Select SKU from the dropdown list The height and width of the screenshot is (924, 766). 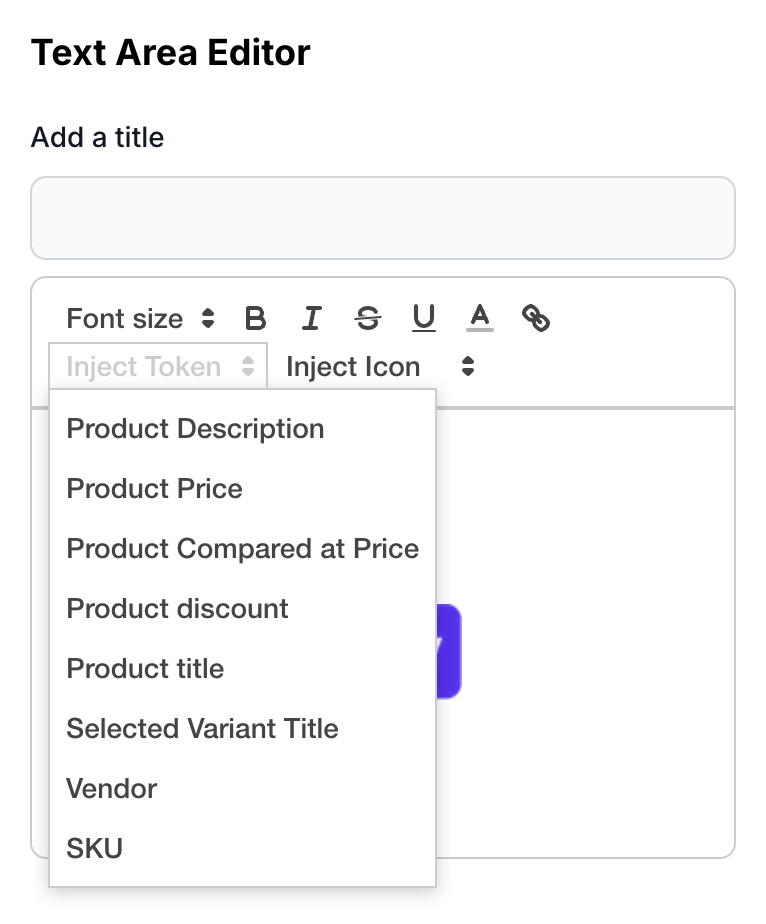tap(95, 849)
